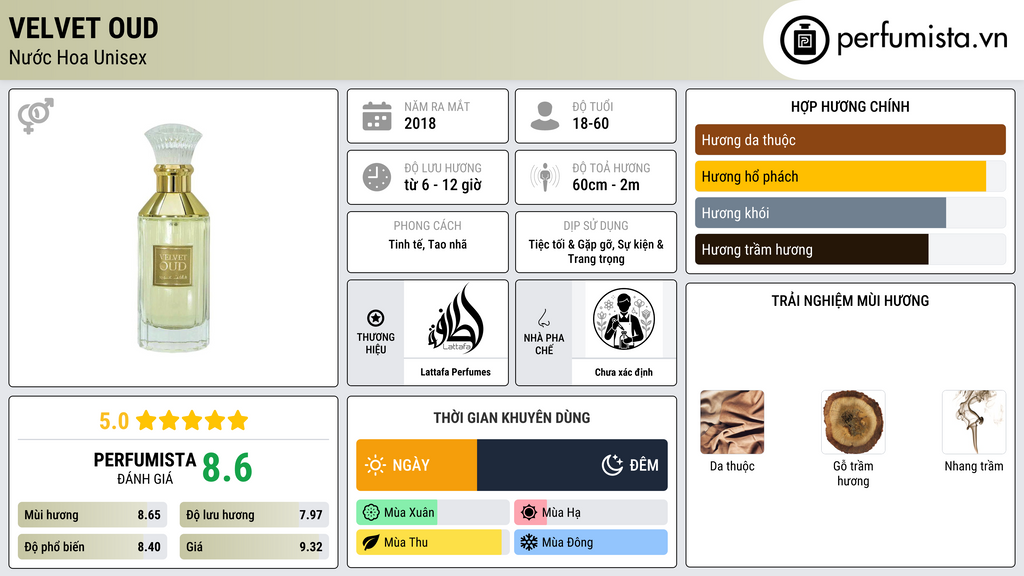
Task: Click the sillage icon beside Độ toả hương
Action: tap(545, 177)
